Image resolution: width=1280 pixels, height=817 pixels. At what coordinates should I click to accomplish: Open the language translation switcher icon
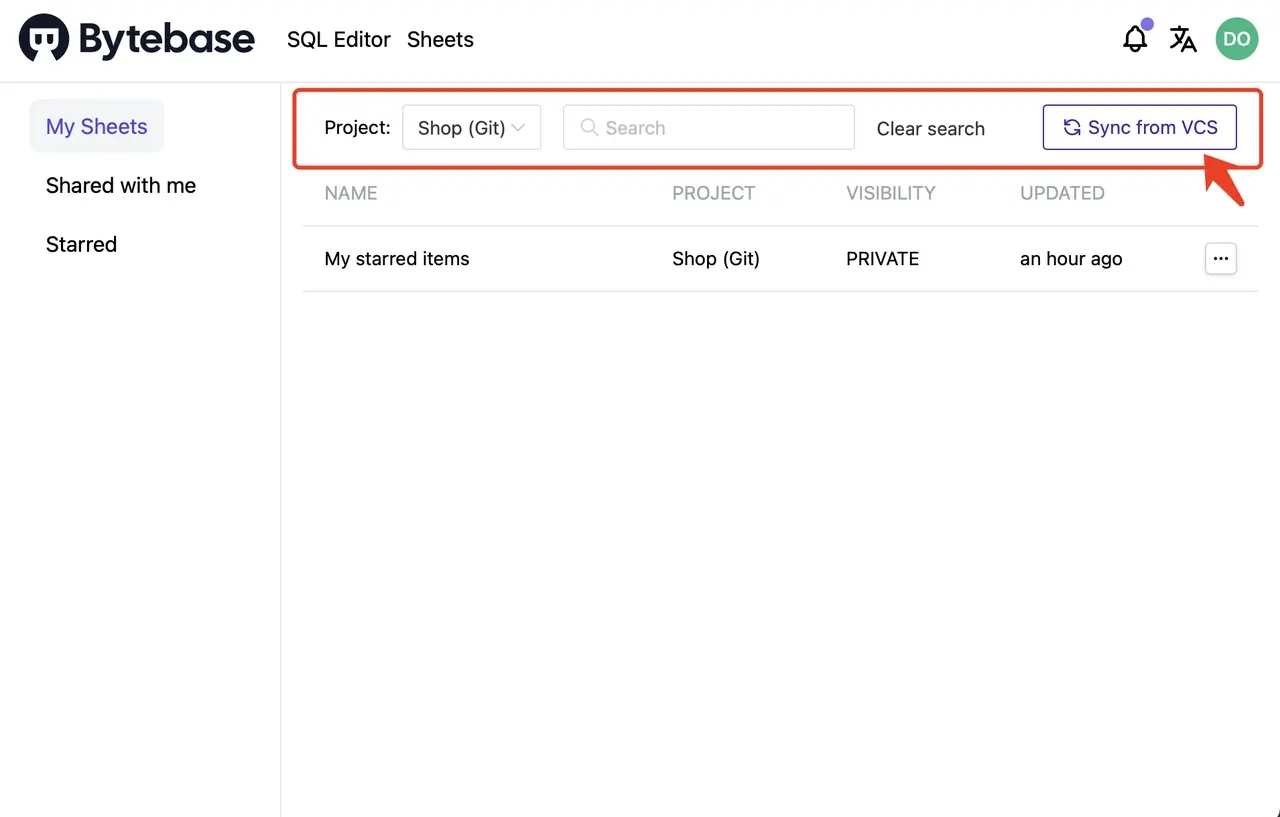(x=1183, y=39)
